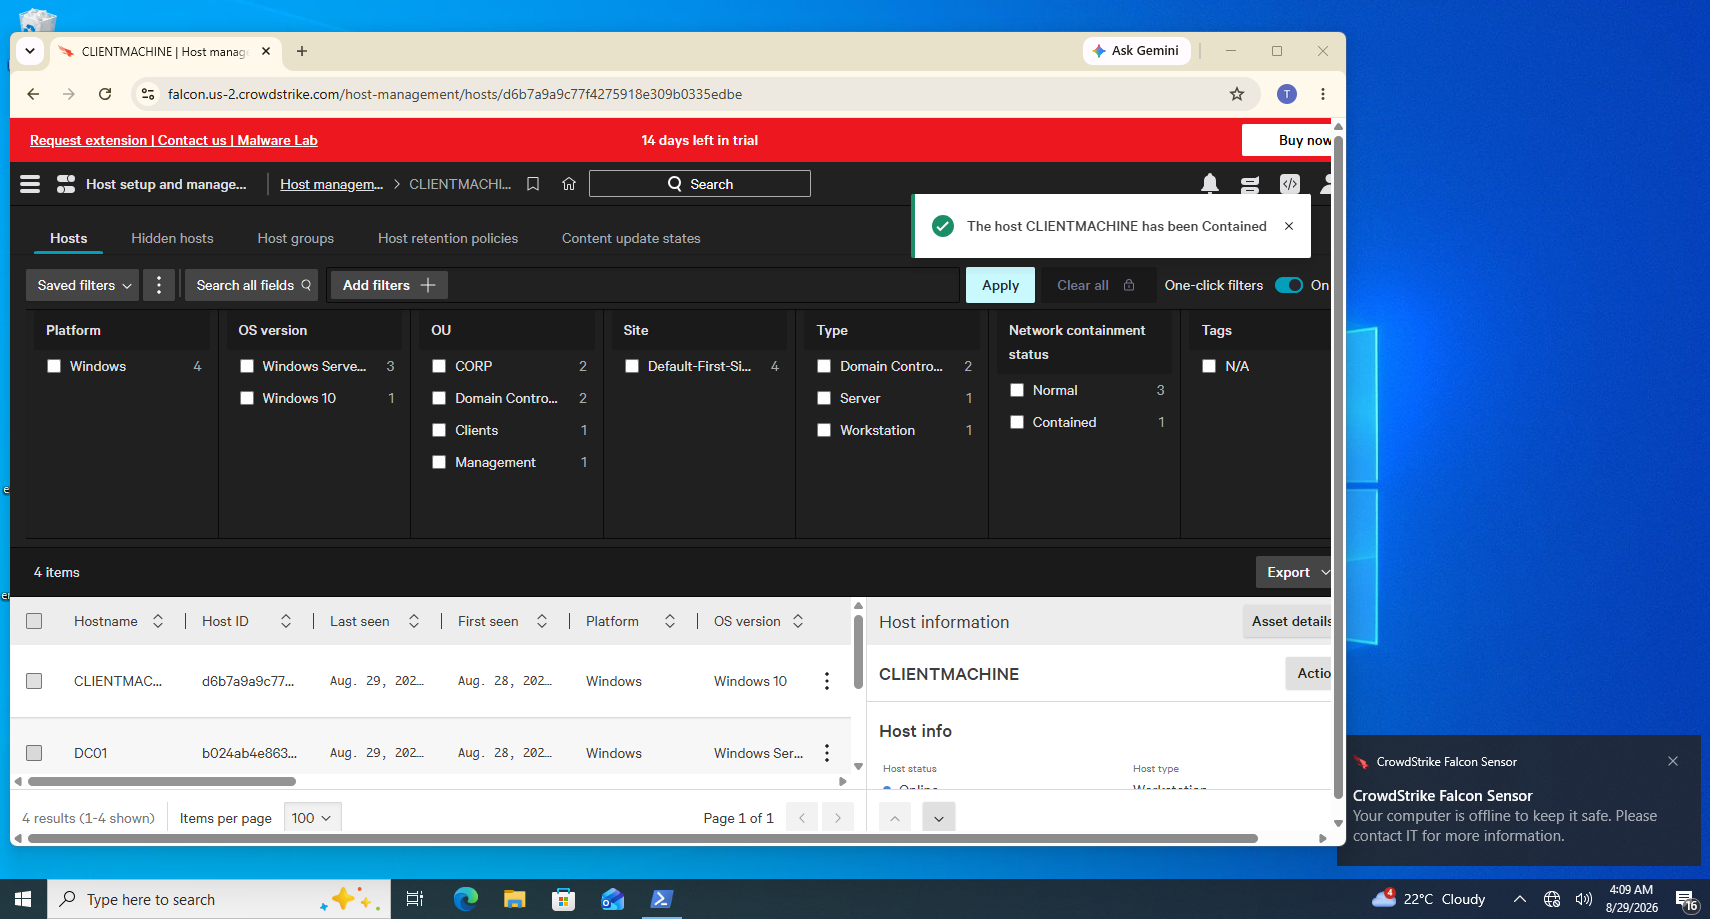Image resolution: width=1710 pixels, height=919 pixels.
Task: Check the Contained network status filter
Action: [1017, 422]
